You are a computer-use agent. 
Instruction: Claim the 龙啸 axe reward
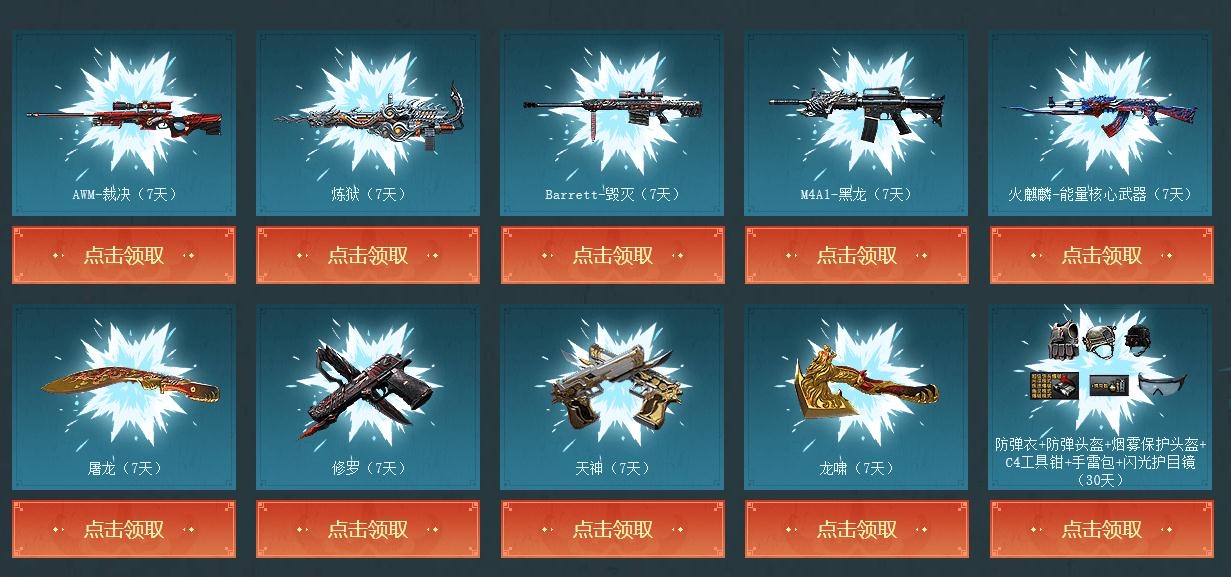click(857, 529)
